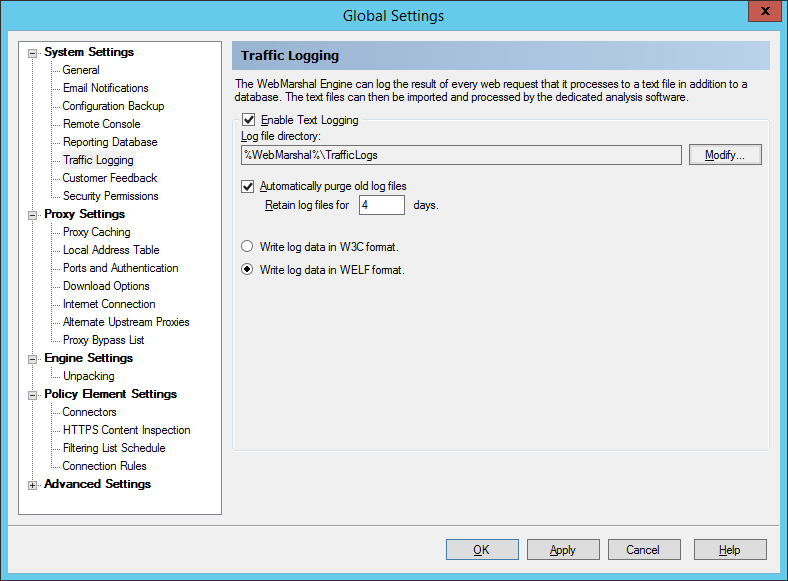
Task: Go to Ports and Authentication
Action: pos(121,268)
